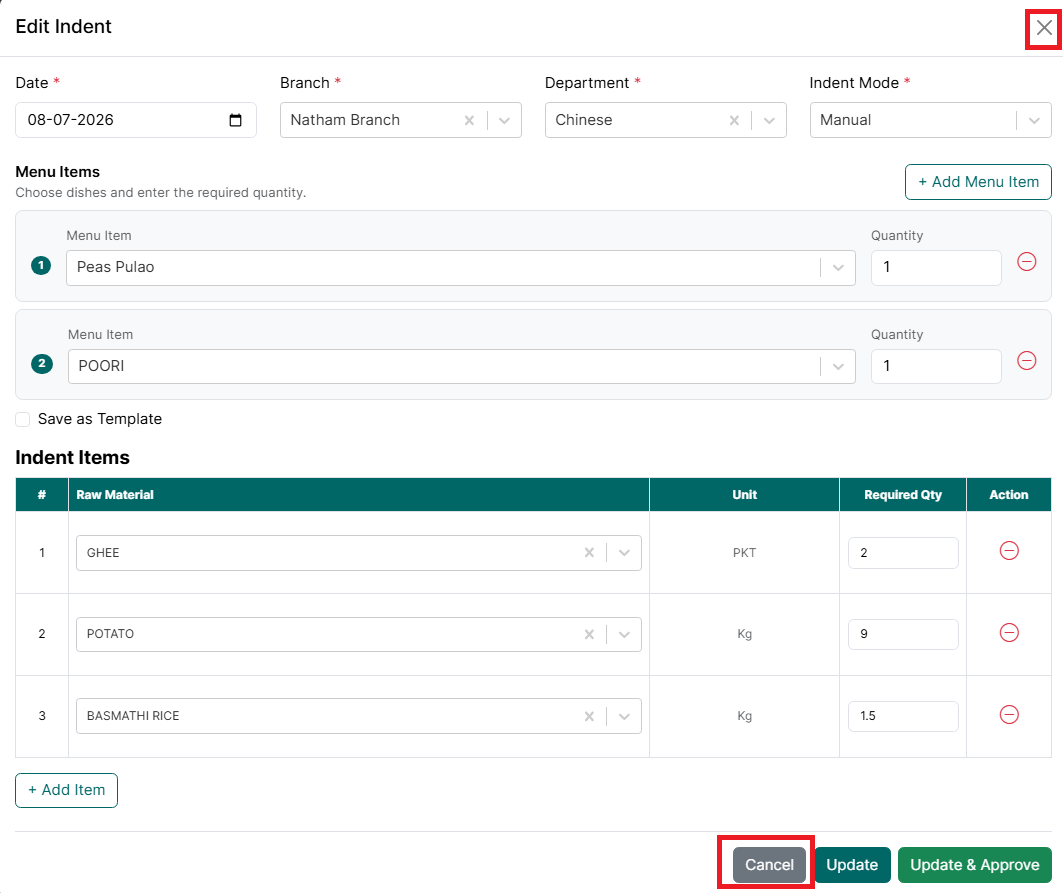Image resolution: width=1063 pixels, height=893 pixels.
Task: Edit the required qty for BASMATHI RICE
Action: point(903,716)
